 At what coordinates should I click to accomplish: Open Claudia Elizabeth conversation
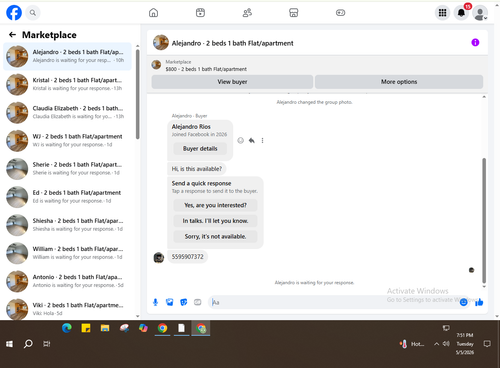(x=68, y=112)
